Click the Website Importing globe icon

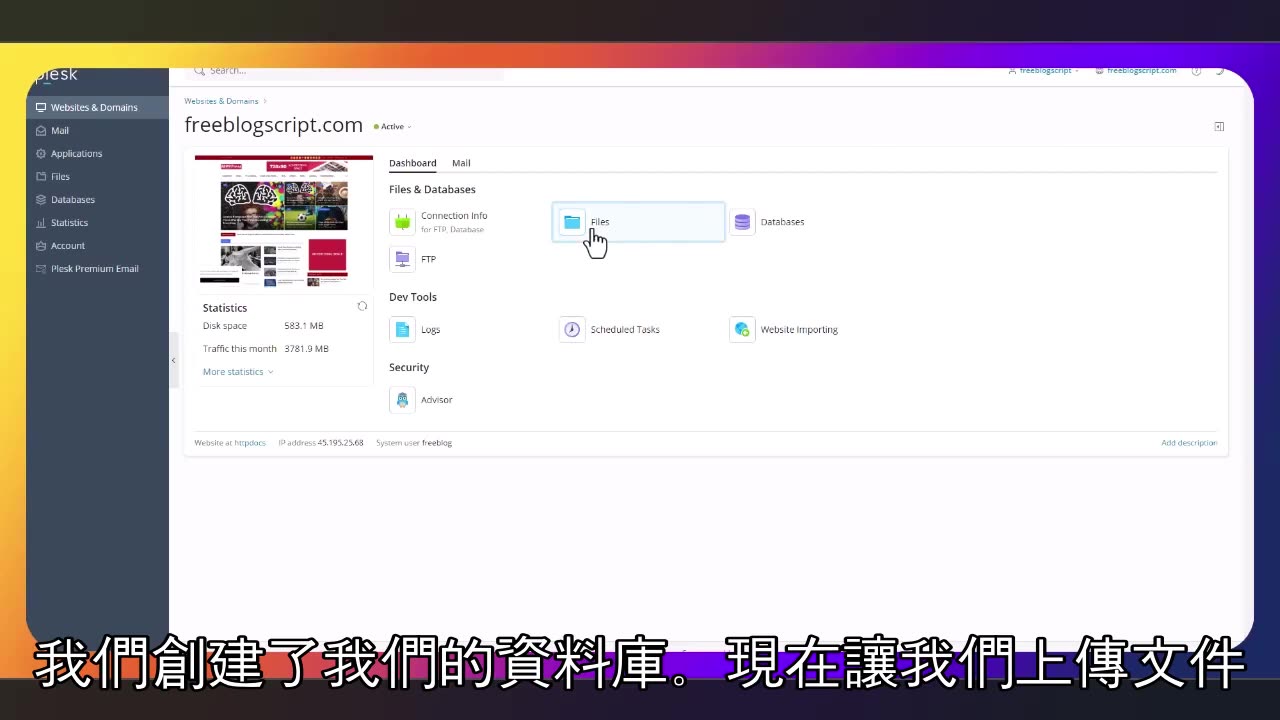(x=742, y=329)
